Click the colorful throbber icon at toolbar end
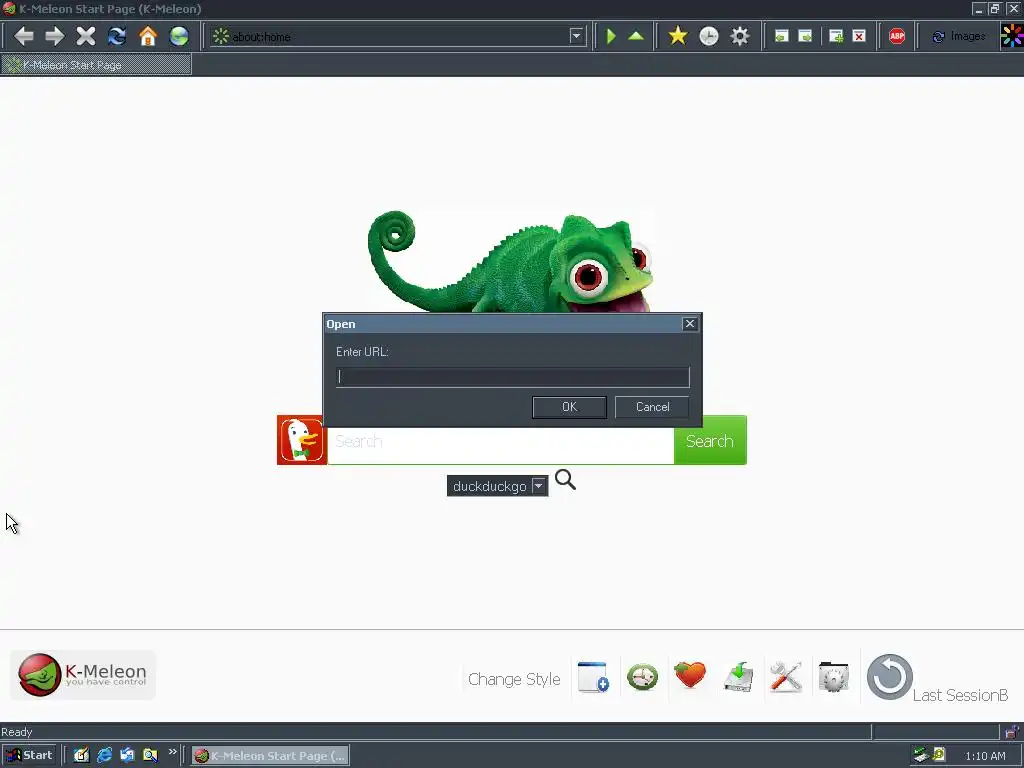 click(x=1012, y=36)
